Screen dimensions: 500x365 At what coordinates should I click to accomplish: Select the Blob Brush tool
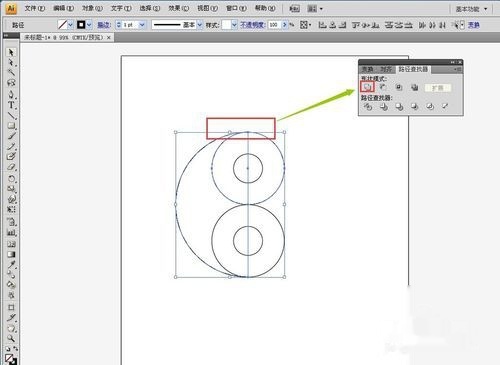click(11, 156)
